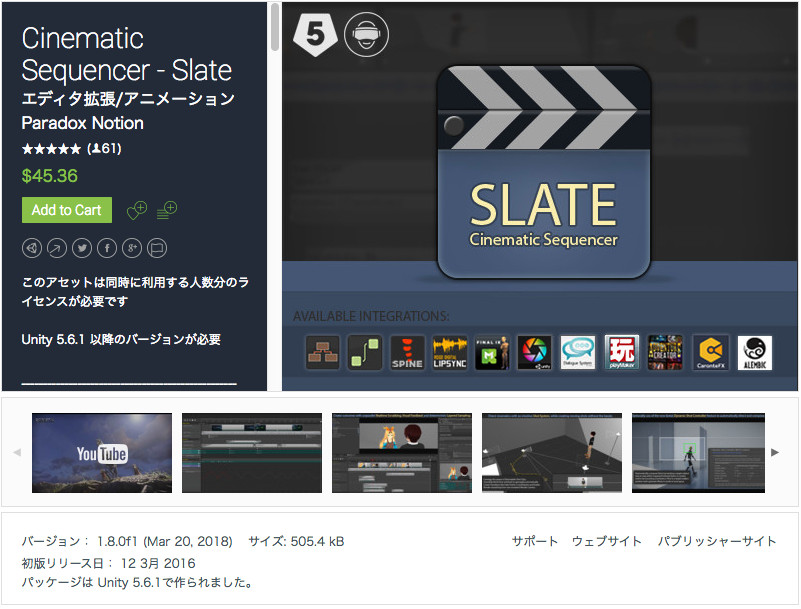The height and width of the screenshot is (609, 801).
Task: Open the camera path screenshot thumbnail
Action: [552, 453]
